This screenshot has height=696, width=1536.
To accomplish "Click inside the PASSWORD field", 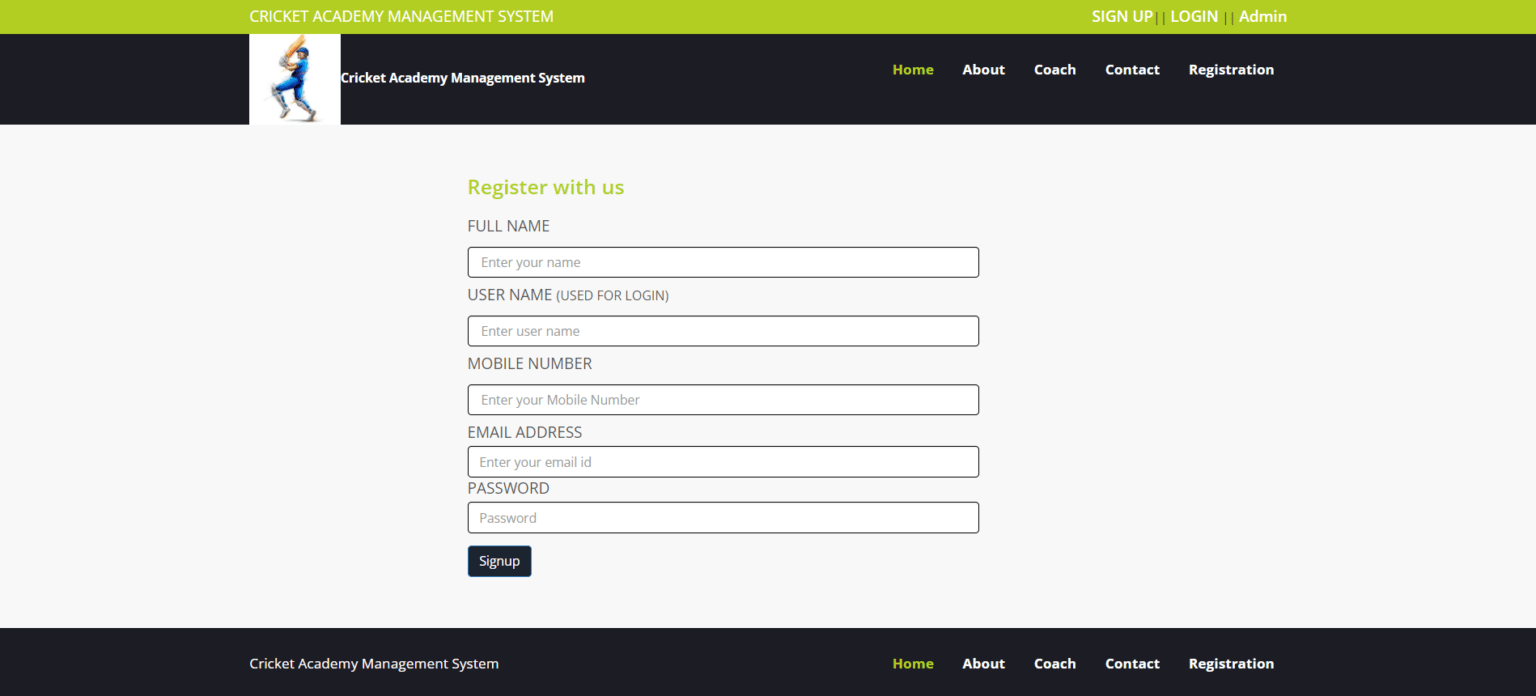I will click(723, 517).
